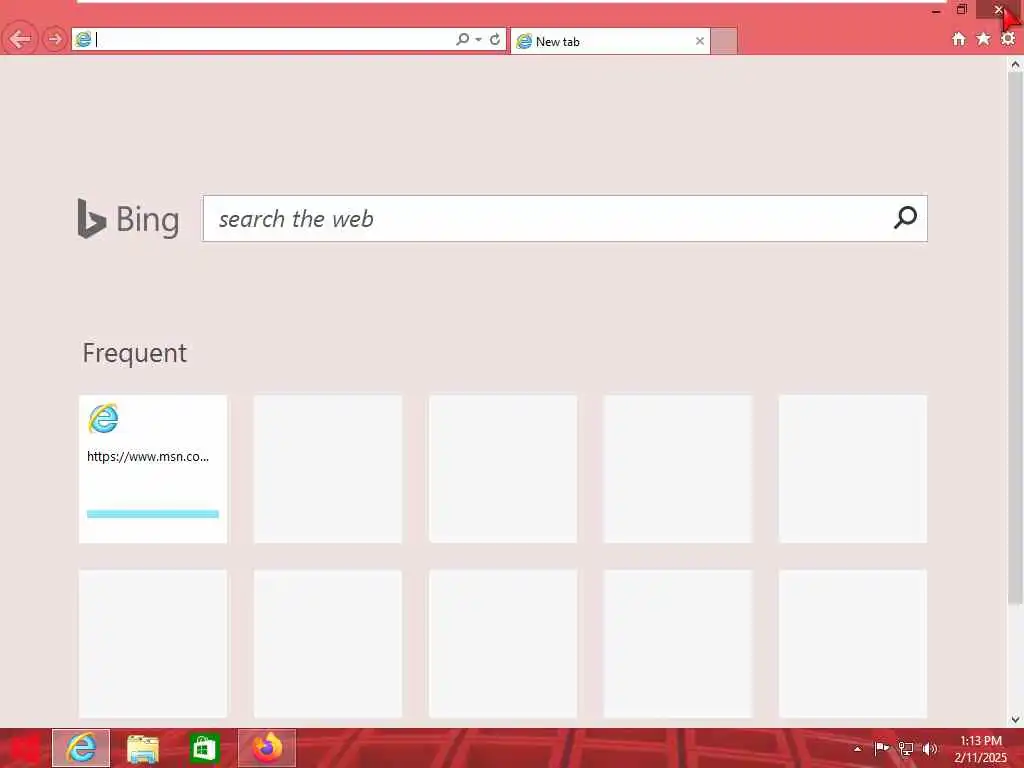This screenshot has width=1024, height=768.
Task: Open the clock showing 1:13 PM
Action: (x=980, y=749)
